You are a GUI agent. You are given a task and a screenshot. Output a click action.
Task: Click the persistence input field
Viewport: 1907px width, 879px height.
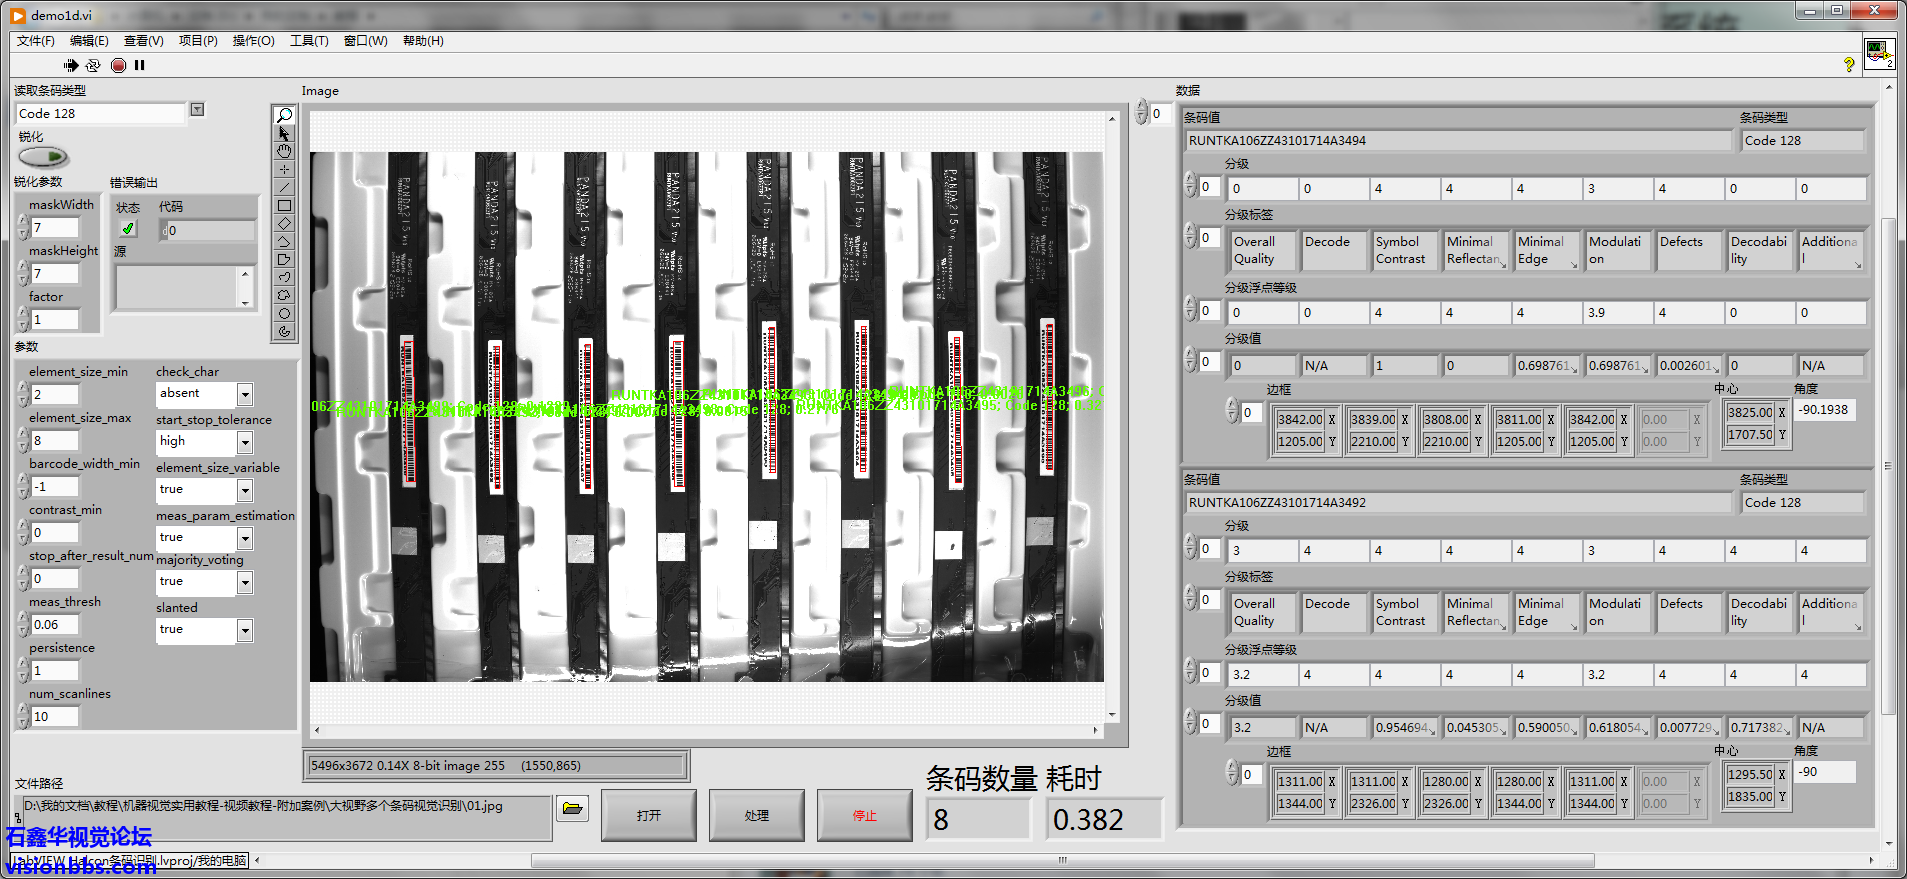click(x=55, y=671)
